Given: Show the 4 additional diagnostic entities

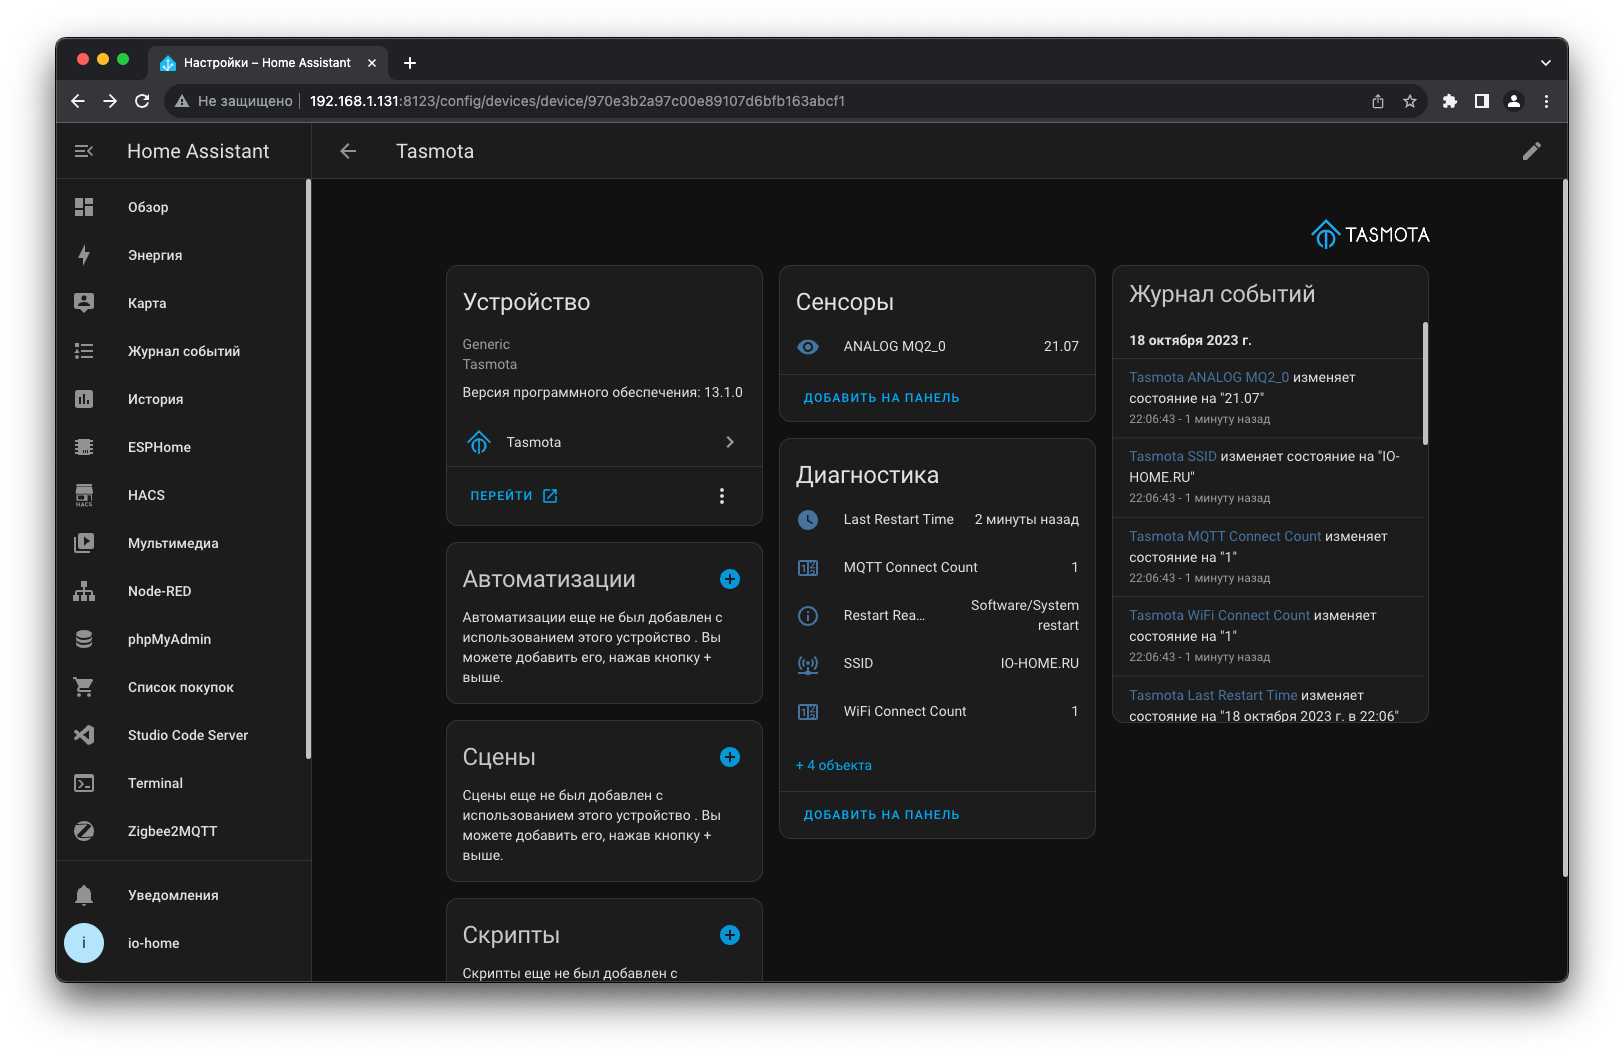Looking at the screenshot, I should coord(834,765).
